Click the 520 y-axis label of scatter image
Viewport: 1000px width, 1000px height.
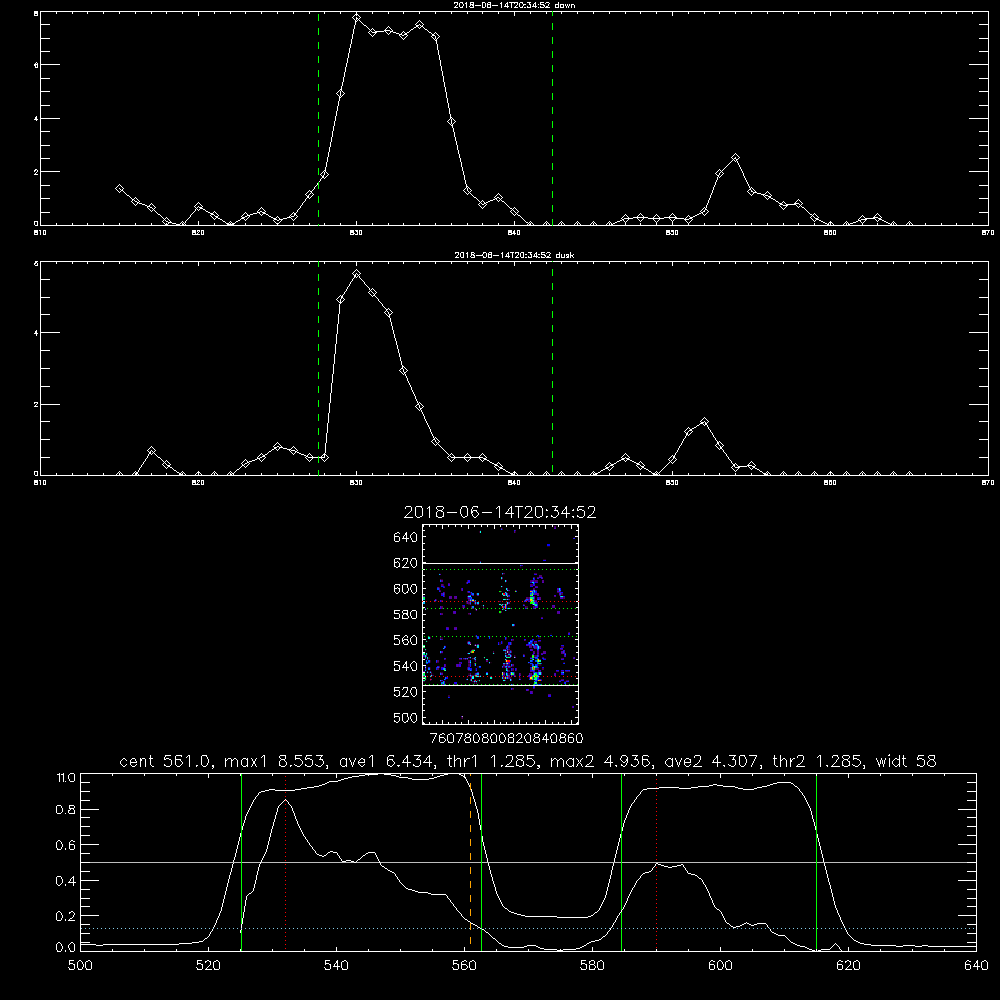(x=406, y=692)
